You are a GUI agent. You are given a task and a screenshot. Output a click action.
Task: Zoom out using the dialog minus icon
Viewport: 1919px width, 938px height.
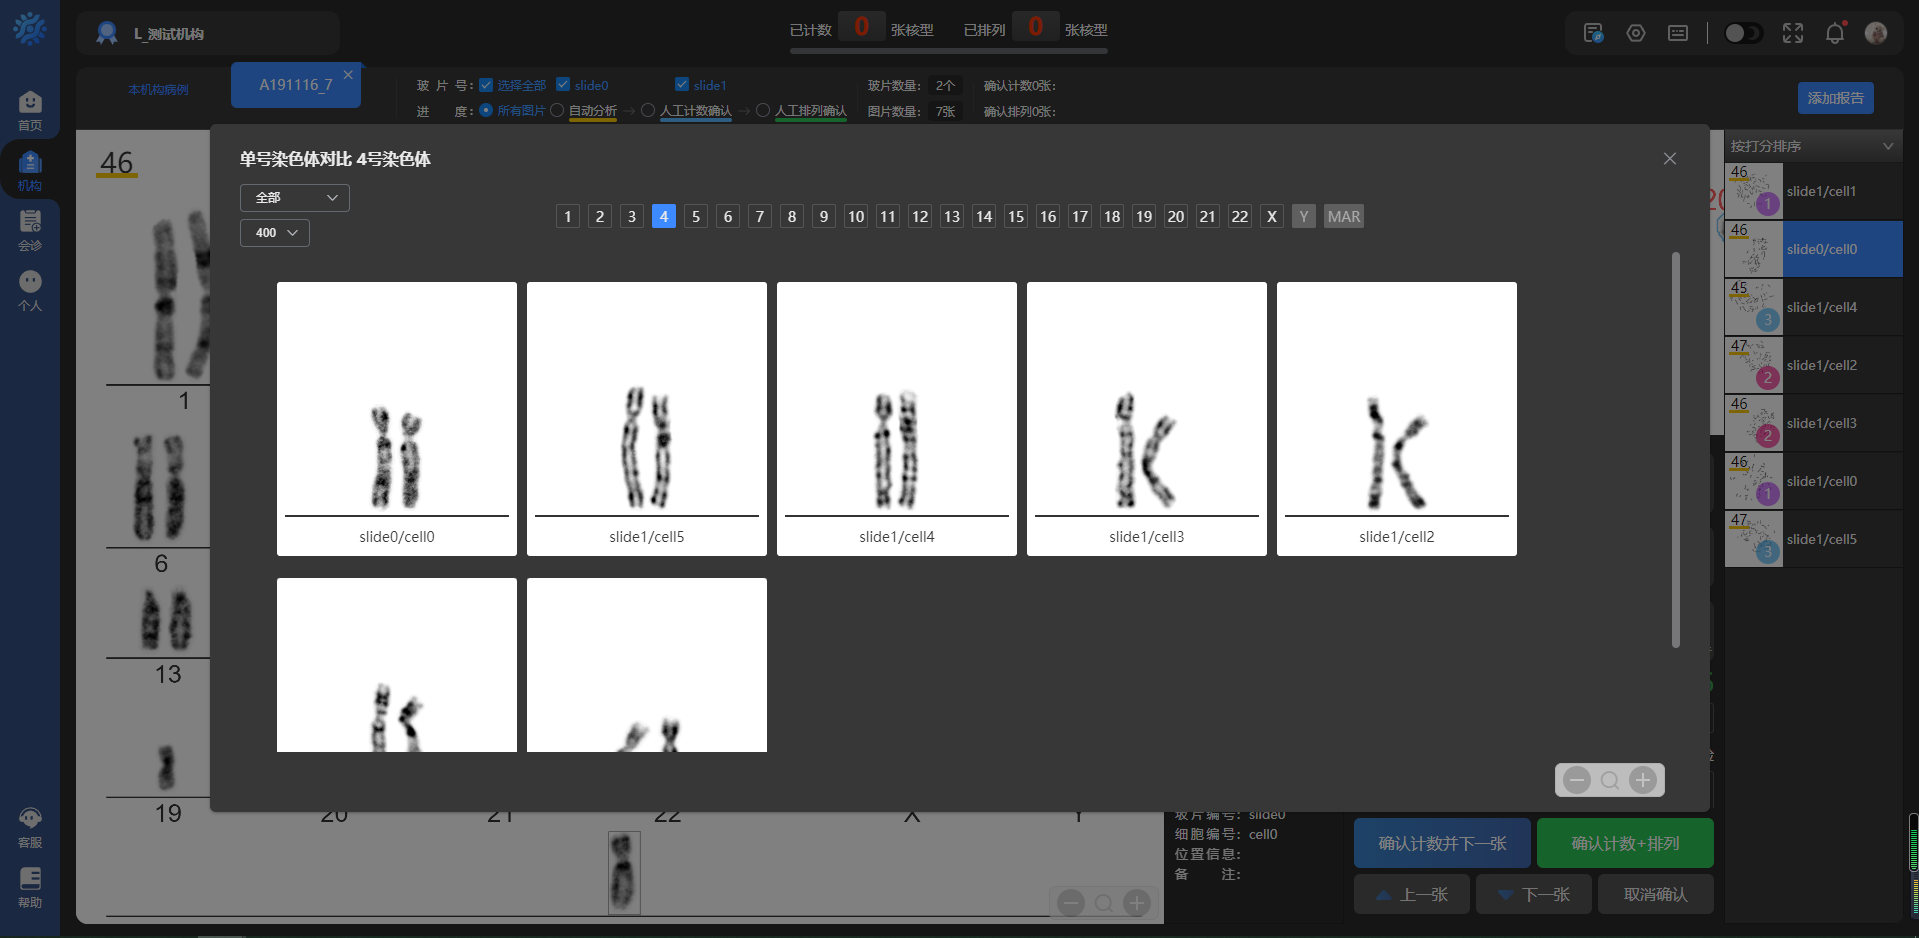click(1577, 780)
